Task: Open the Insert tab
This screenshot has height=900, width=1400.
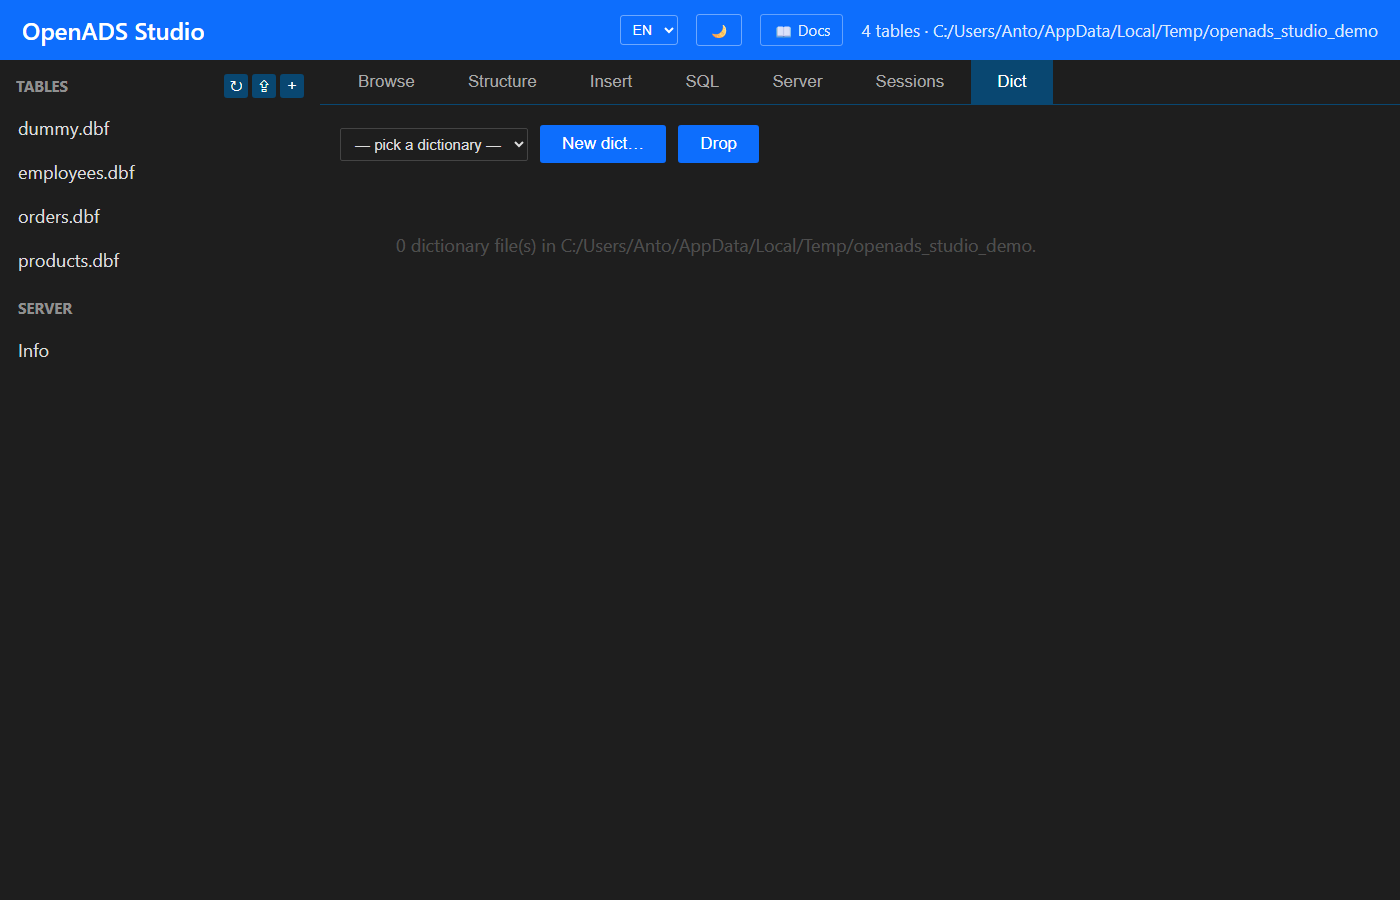Action: pos(611,82)
